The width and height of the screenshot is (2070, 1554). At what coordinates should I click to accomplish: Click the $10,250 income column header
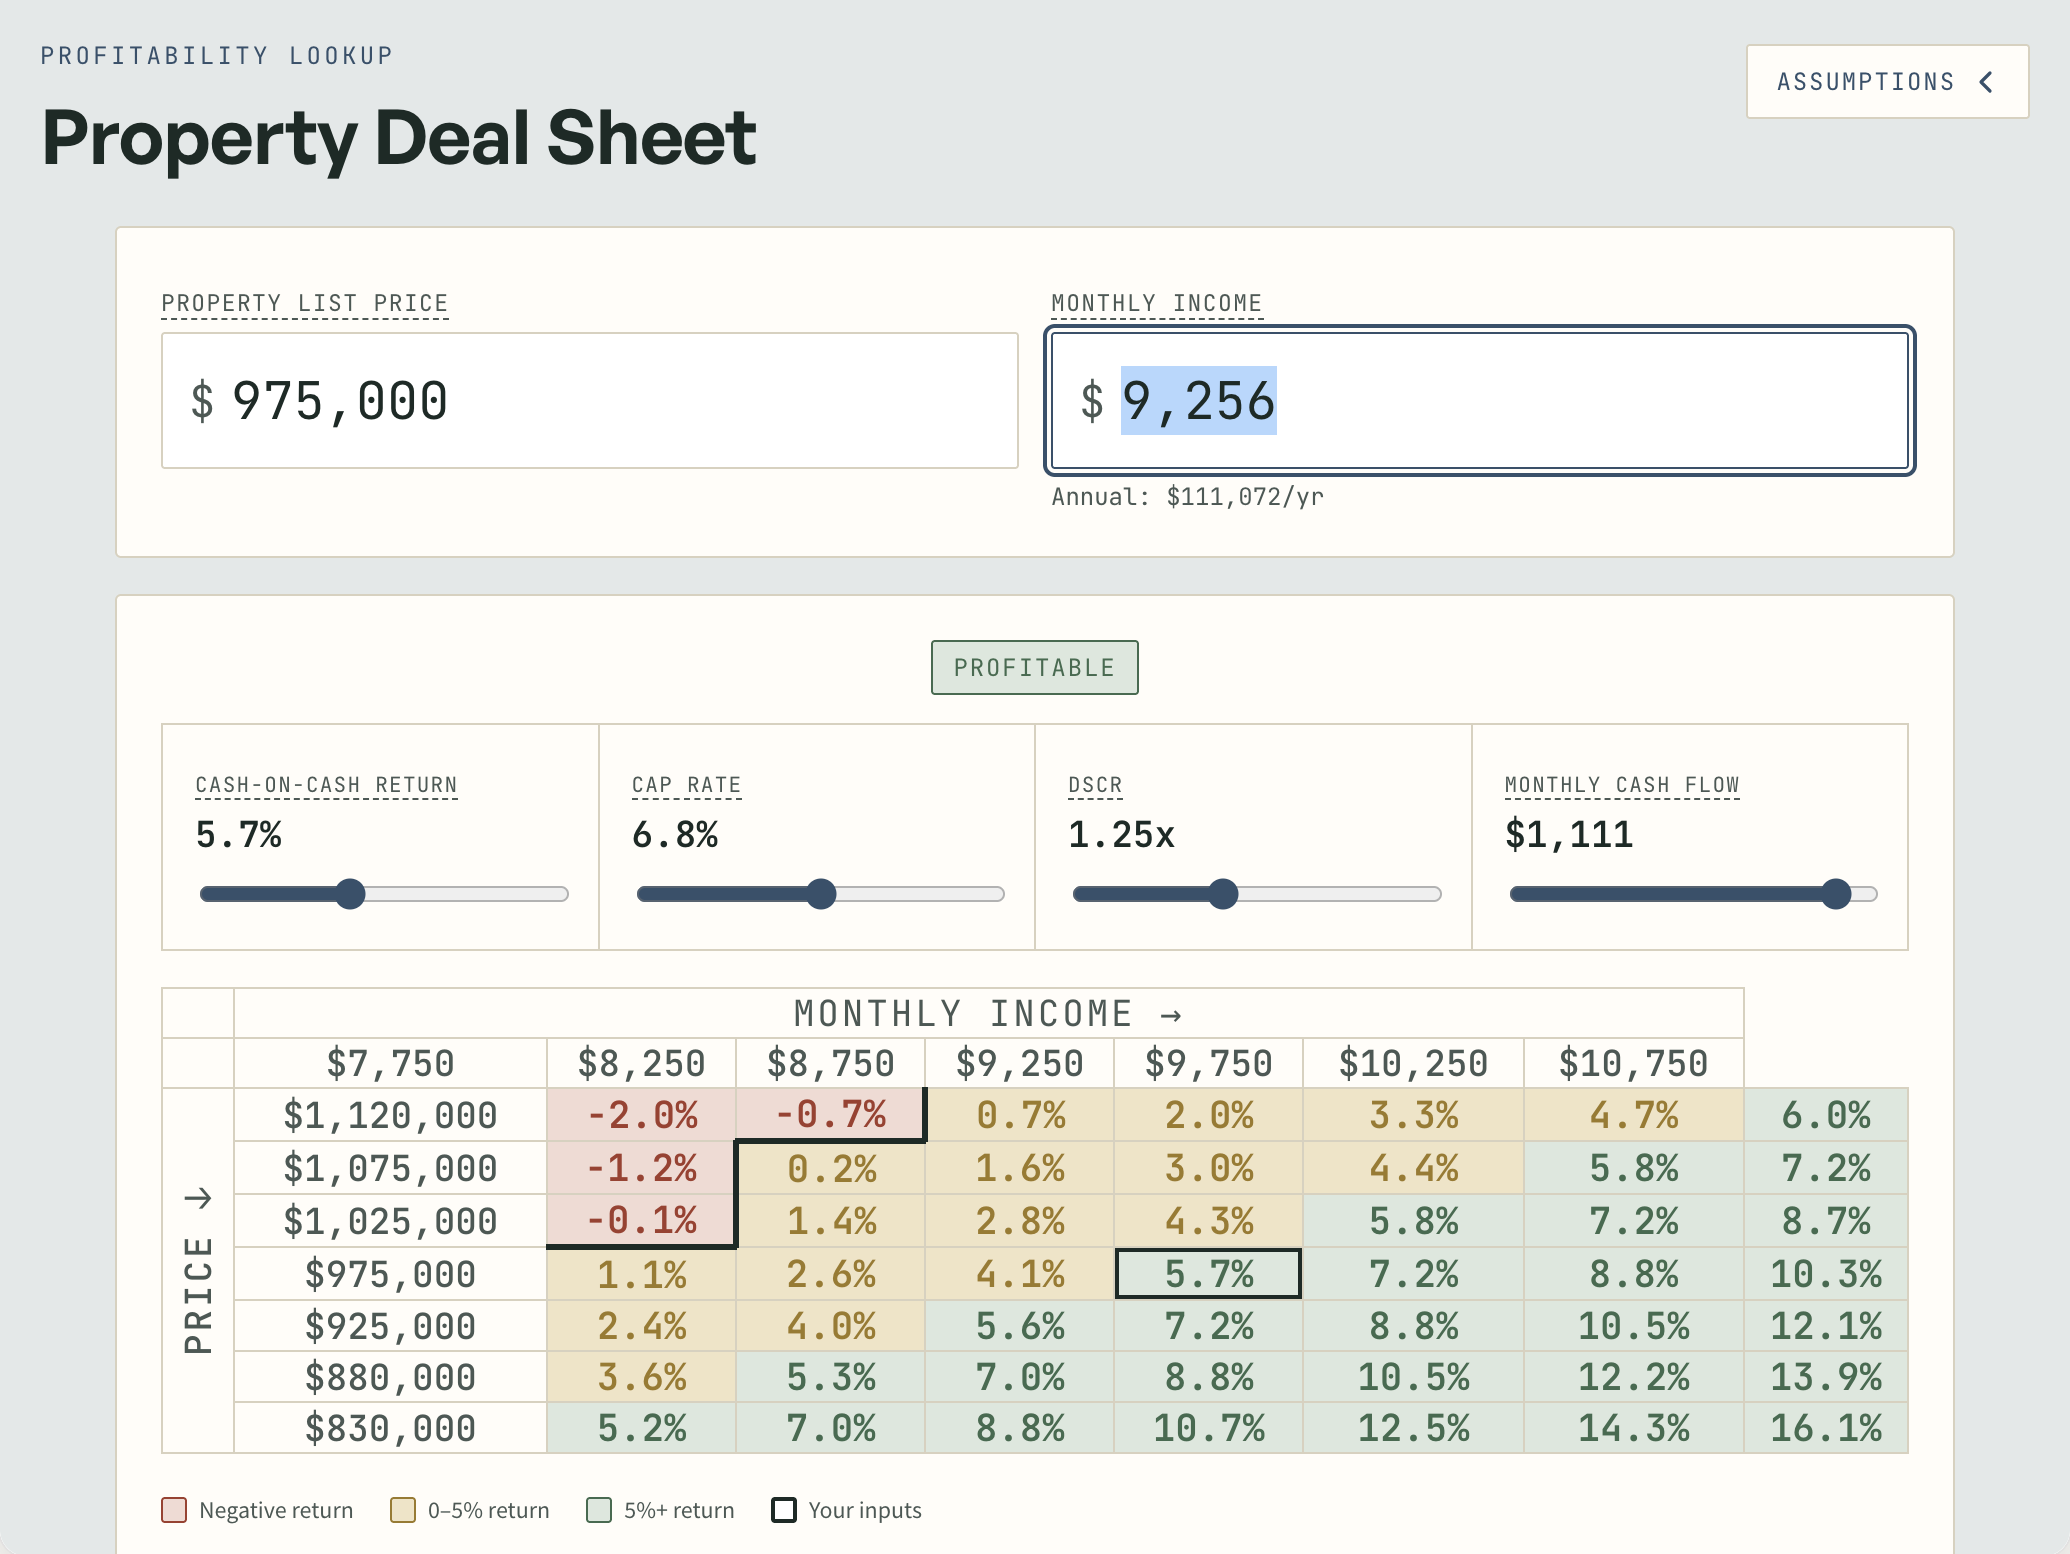click(1413, 1063)
